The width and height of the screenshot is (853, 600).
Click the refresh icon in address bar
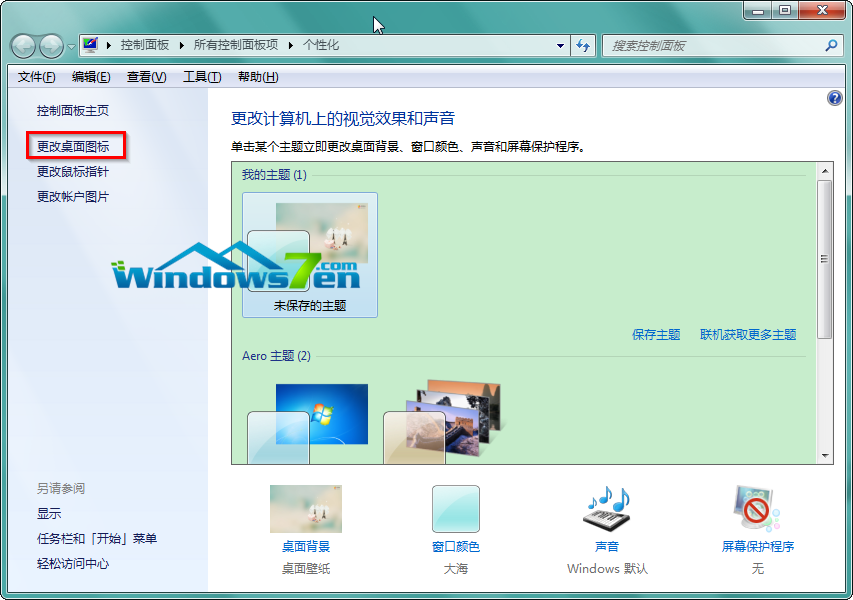583,45
